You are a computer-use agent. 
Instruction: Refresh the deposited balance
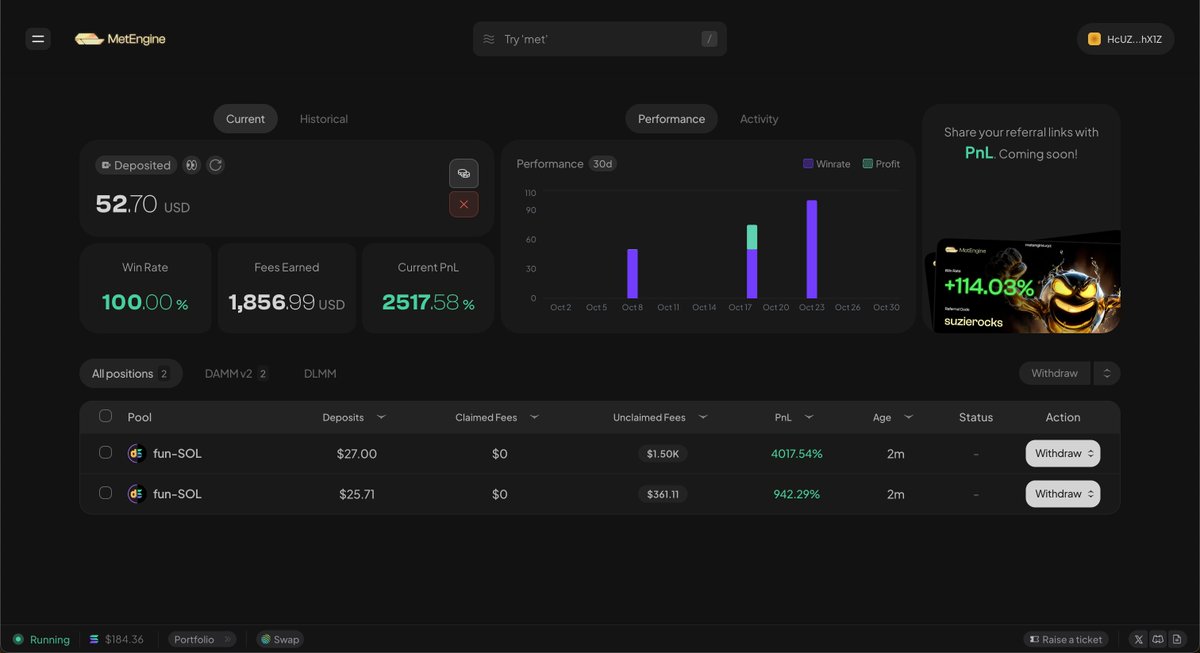[215, 165]
